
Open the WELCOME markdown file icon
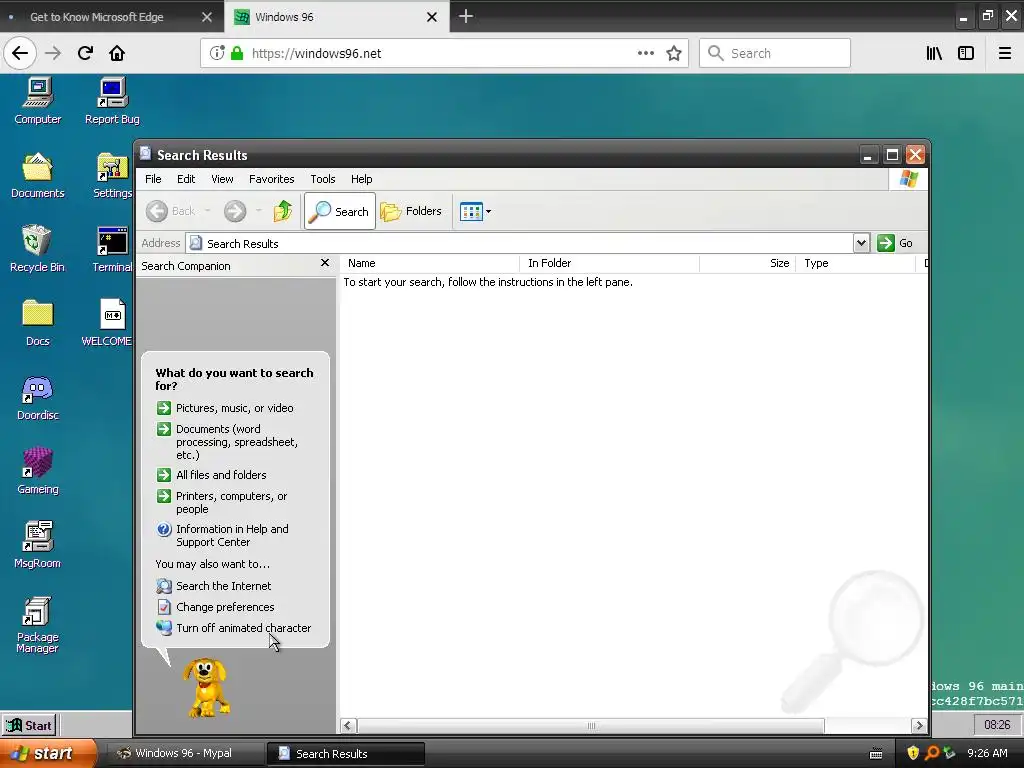pos(108,323)
